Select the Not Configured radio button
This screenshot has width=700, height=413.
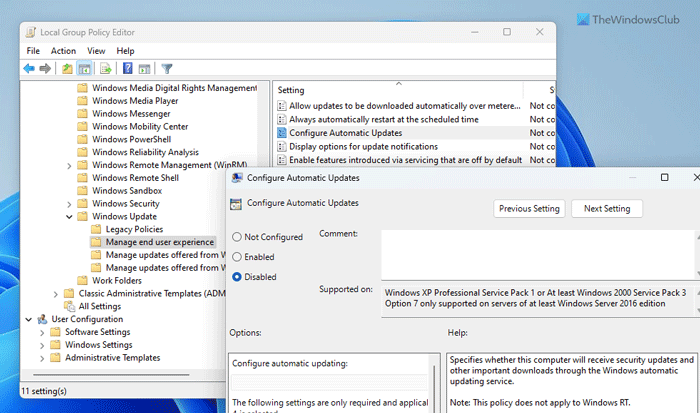pyautogui.click(x=237, y=237)
